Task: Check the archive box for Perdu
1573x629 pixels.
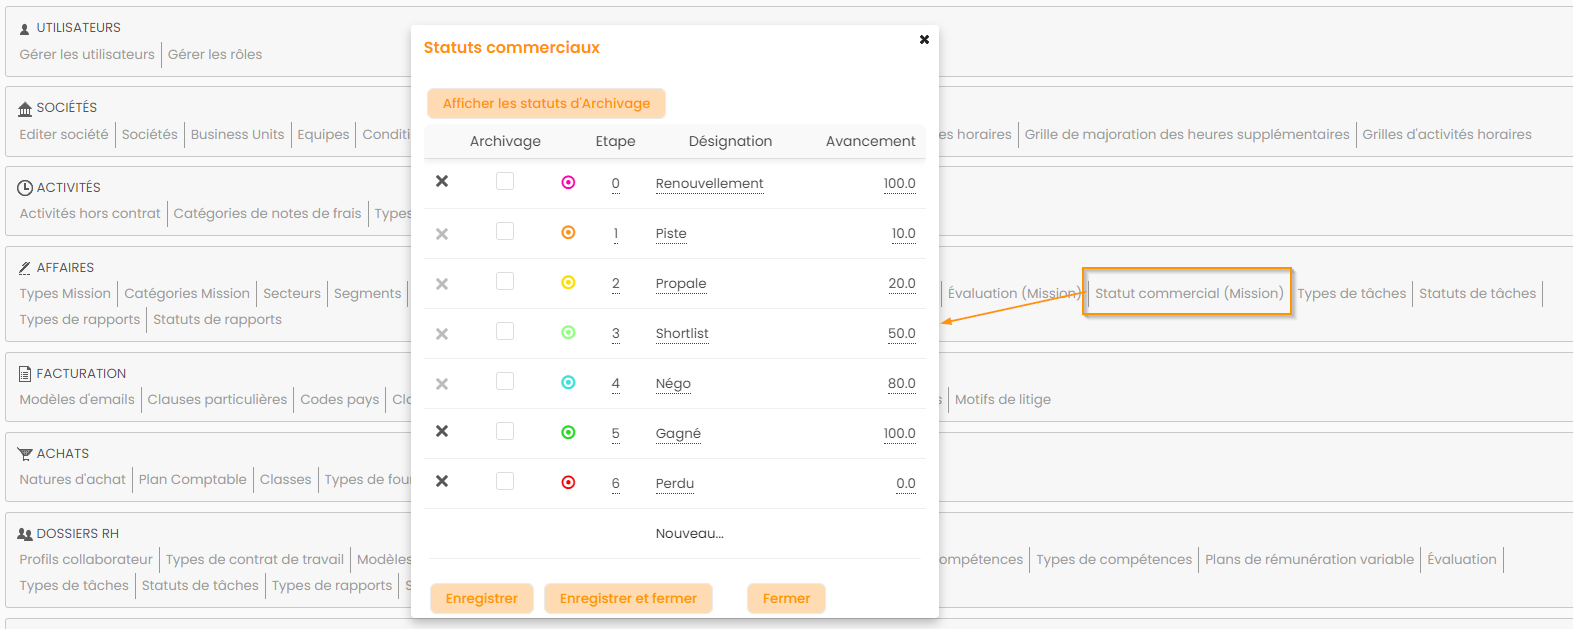Action: 505,481
